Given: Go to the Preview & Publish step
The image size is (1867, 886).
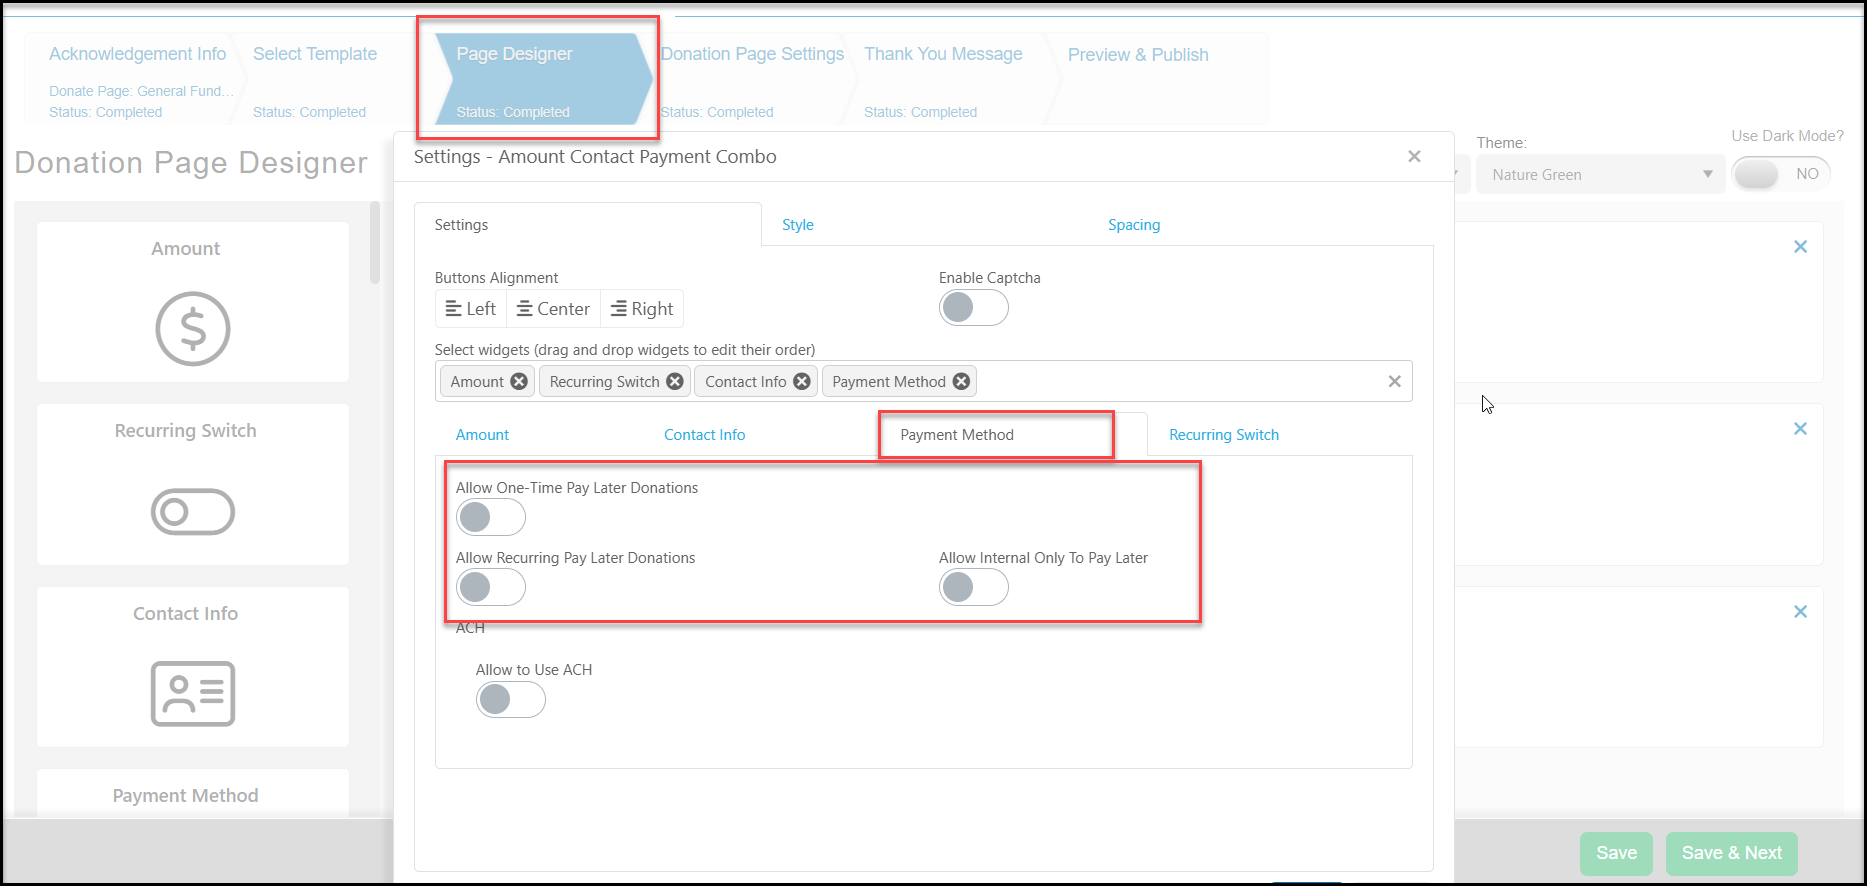Looking at the screenshot, I should [1138, 55].
